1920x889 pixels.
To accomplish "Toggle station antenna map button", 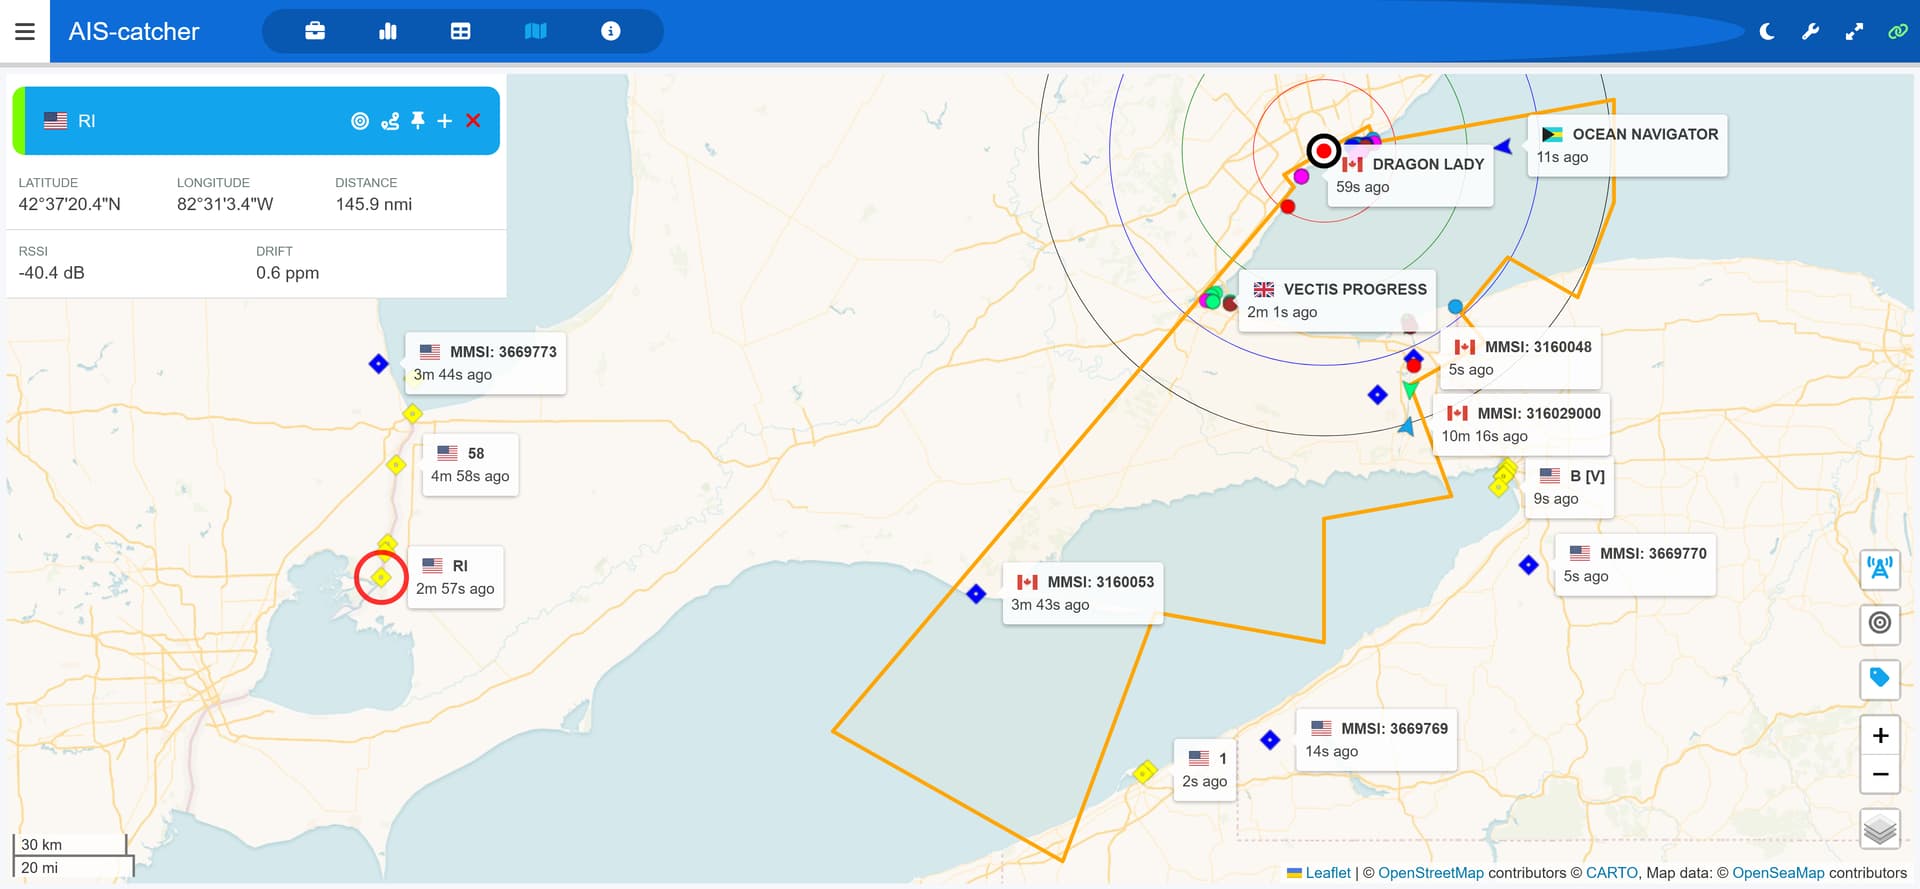I will pyautogui.click(x=1880, y=569).
